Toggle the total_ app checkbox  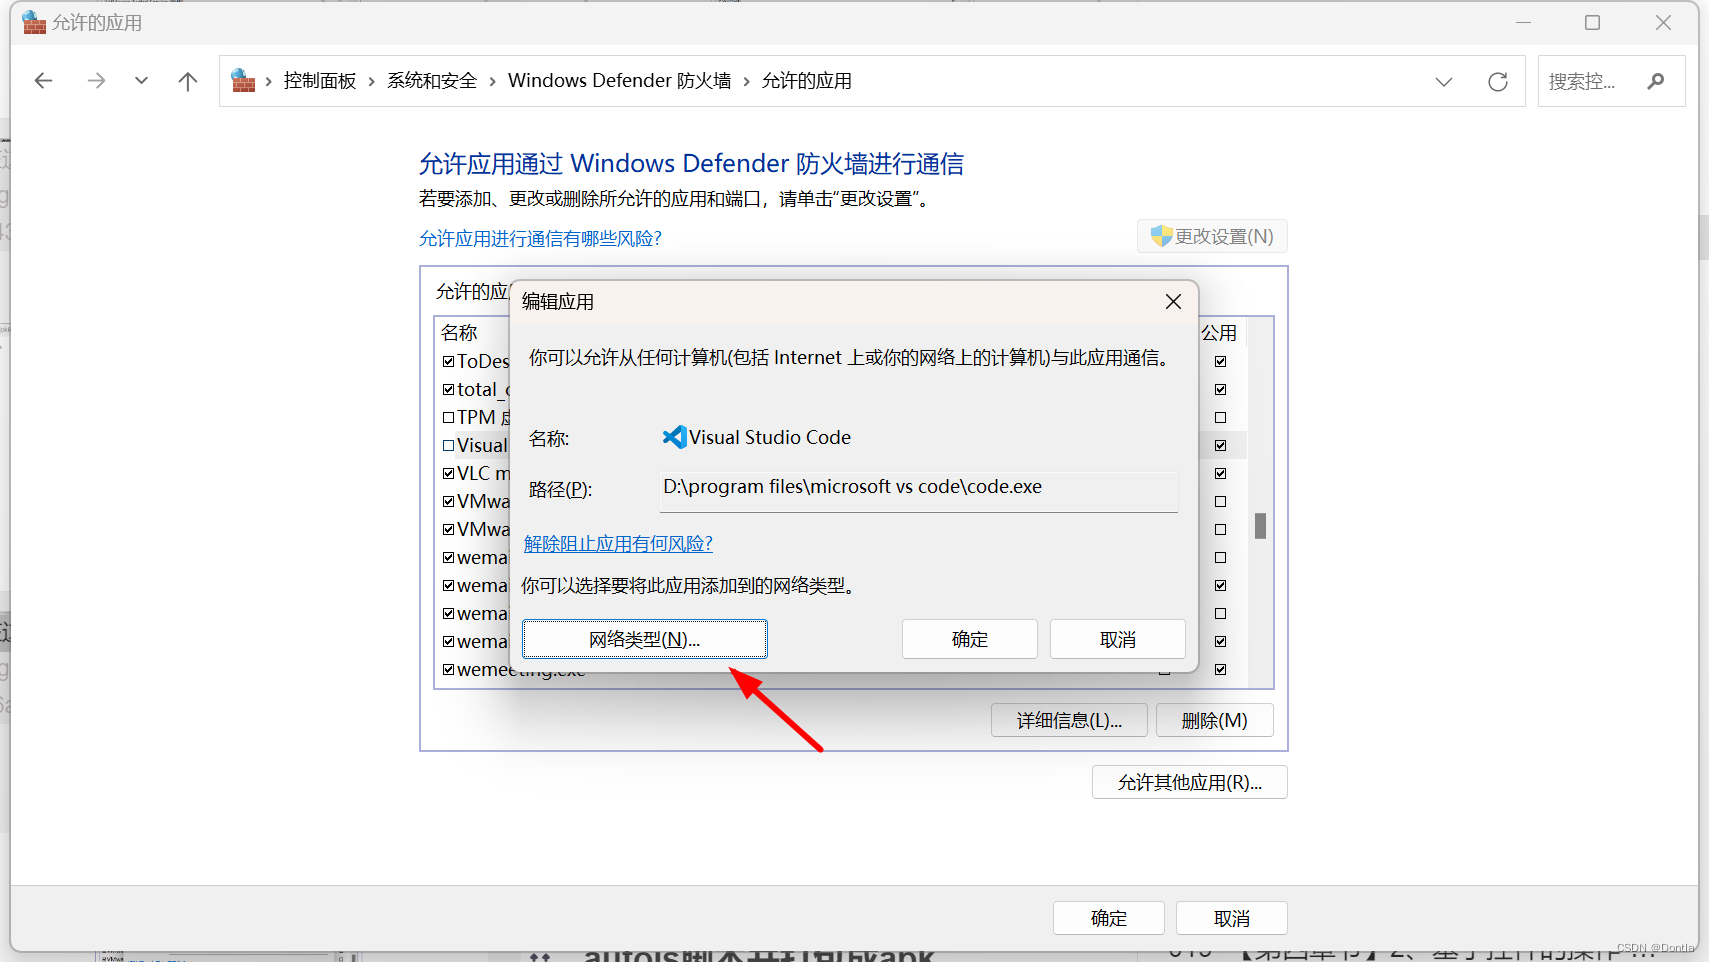pos(448,389)
